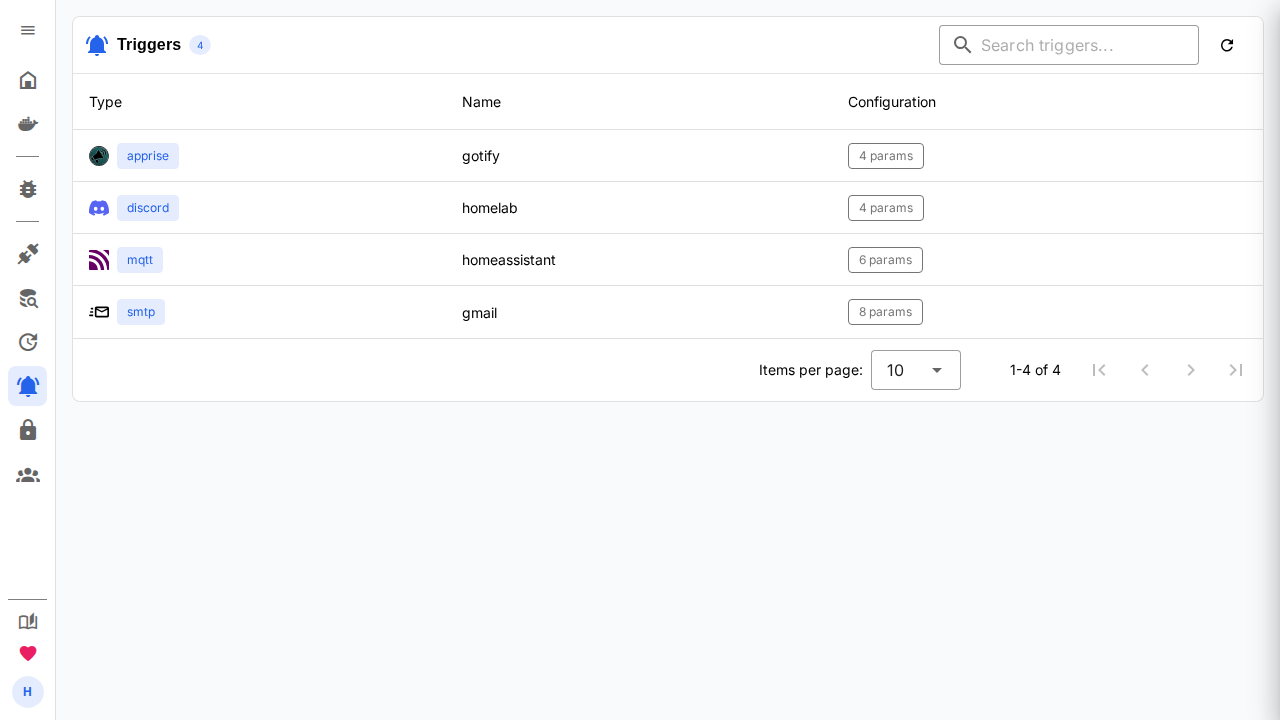Open the hamburger navigation menu

point(28,30)
